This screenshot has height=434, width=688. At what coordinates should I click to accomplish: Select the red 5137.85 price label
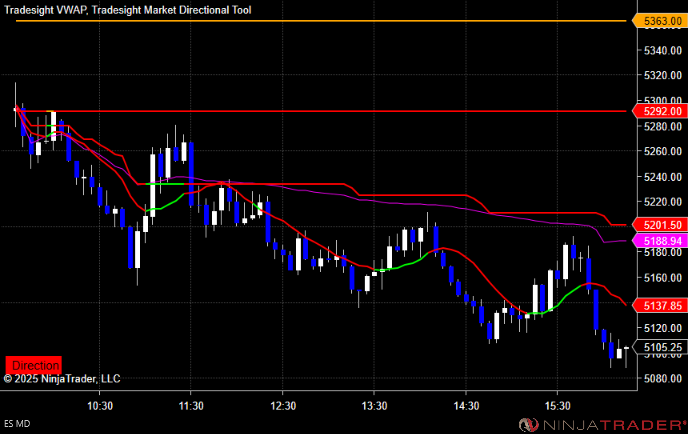pos(659,305)
